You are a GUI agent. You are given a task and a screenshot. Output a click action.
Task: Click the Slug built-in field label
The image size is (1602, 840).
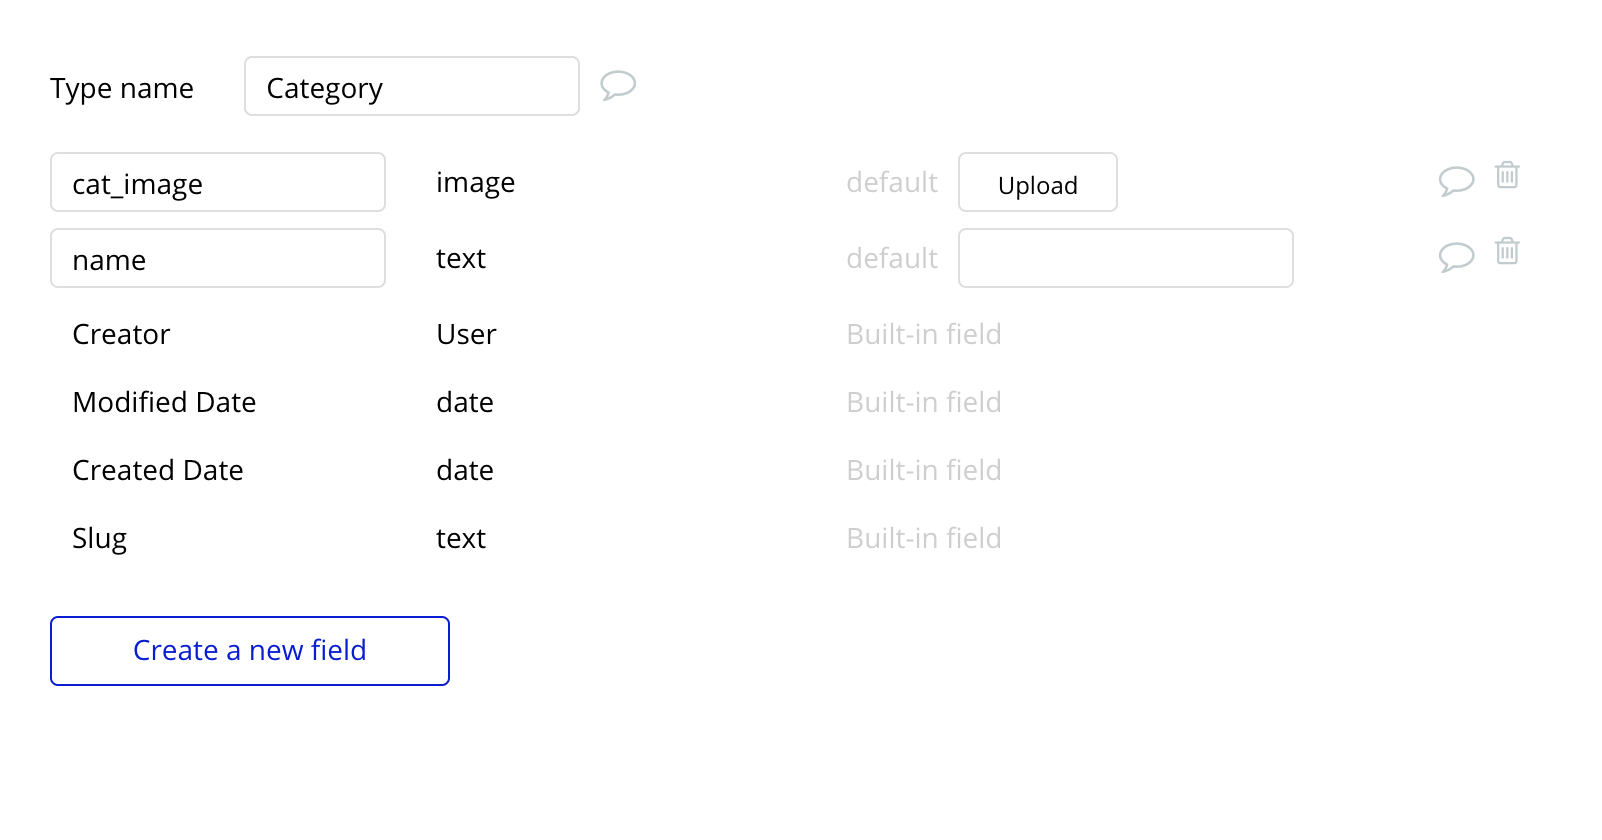coord(100,539)
